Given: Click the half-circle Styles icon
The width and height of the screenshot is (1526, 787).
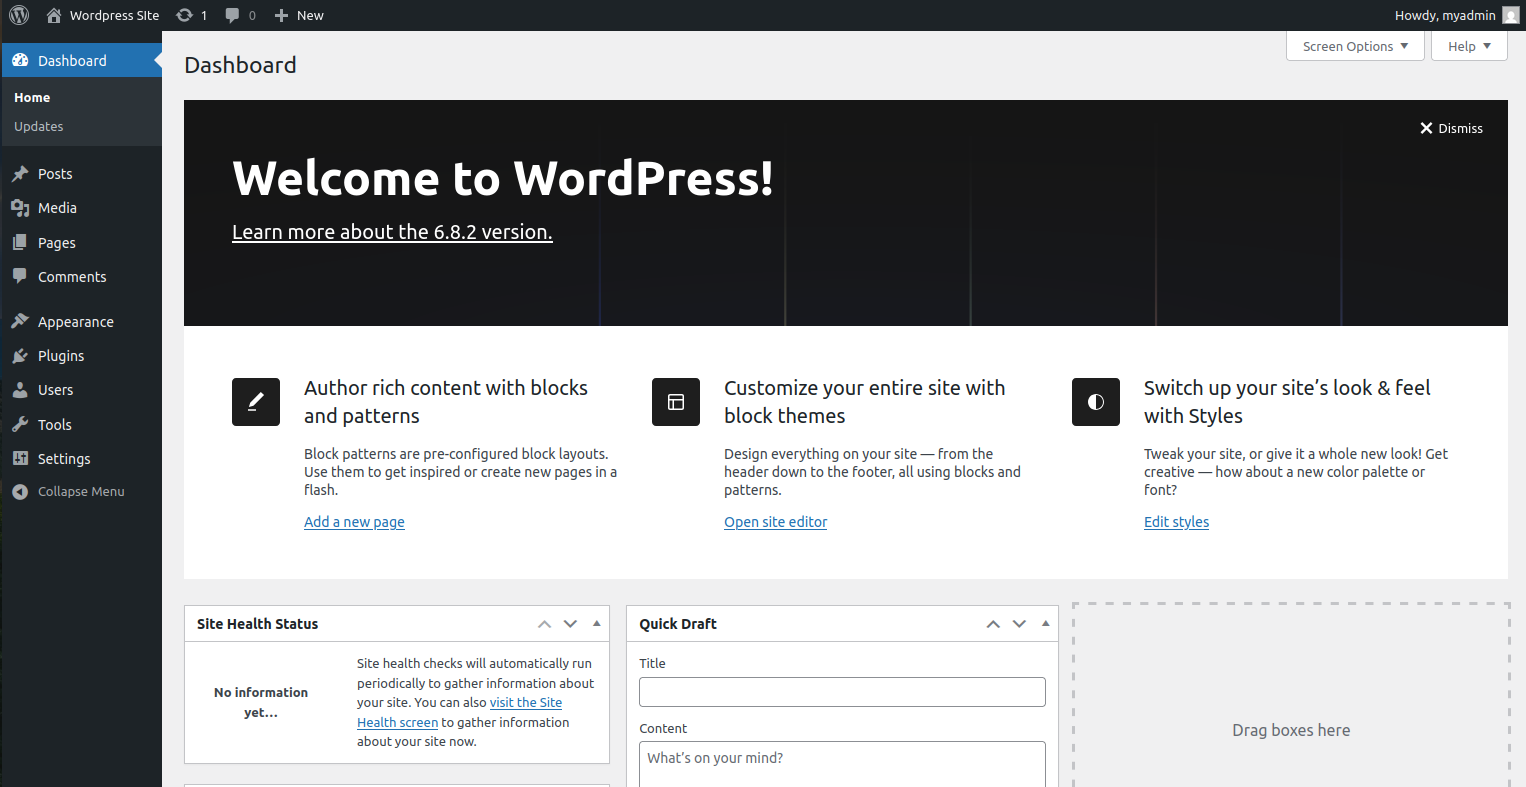Looking at the screenshot, I should (1096, 402).
